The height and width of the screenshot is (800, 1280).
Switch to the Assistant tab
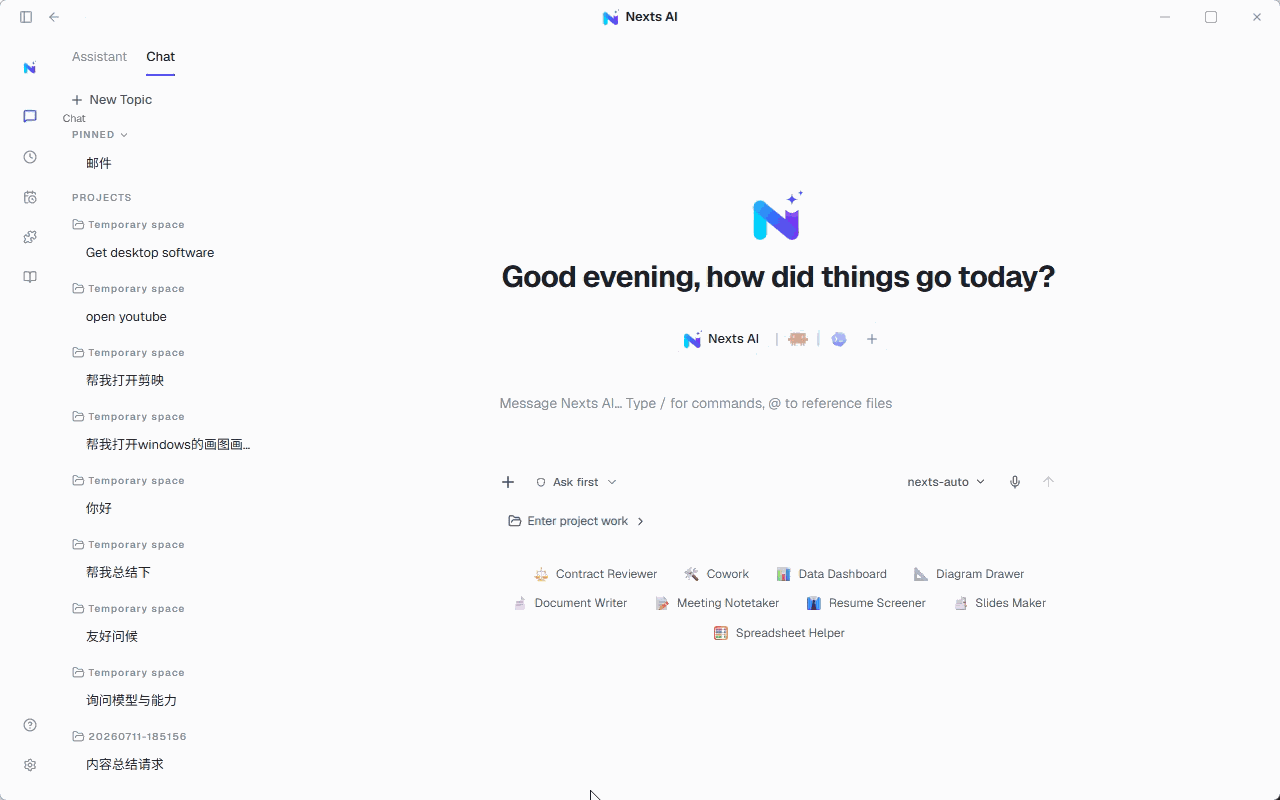[x=99, y=57]
